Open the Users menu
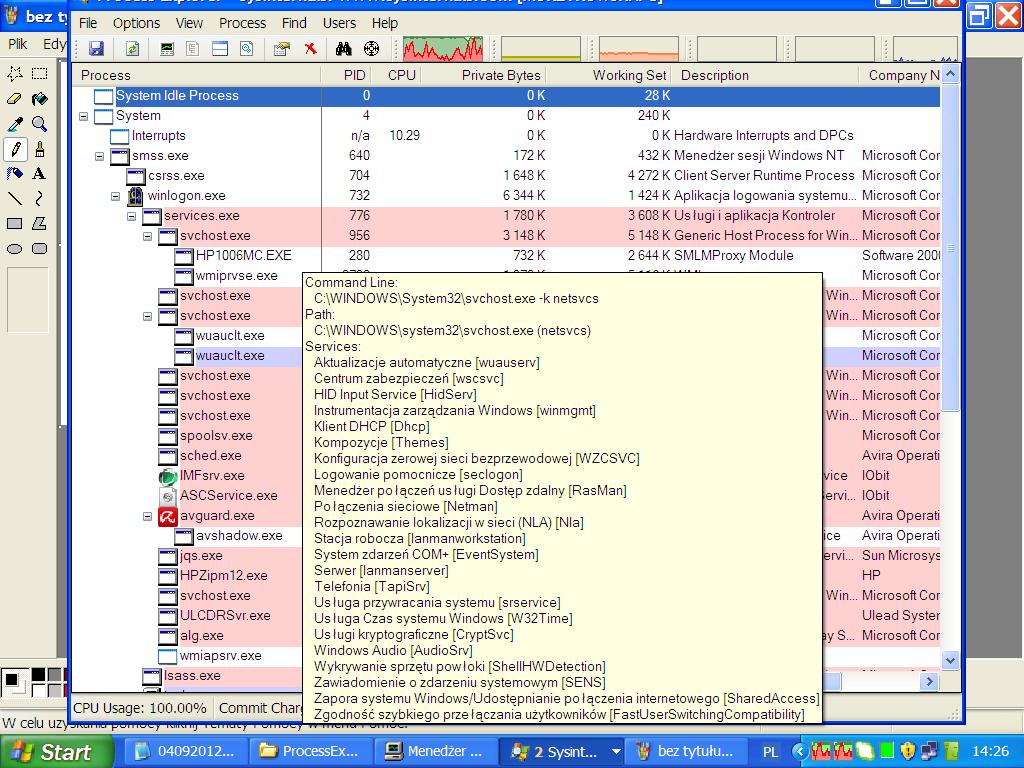This screenshot has height=768, width=1024. 339,23
